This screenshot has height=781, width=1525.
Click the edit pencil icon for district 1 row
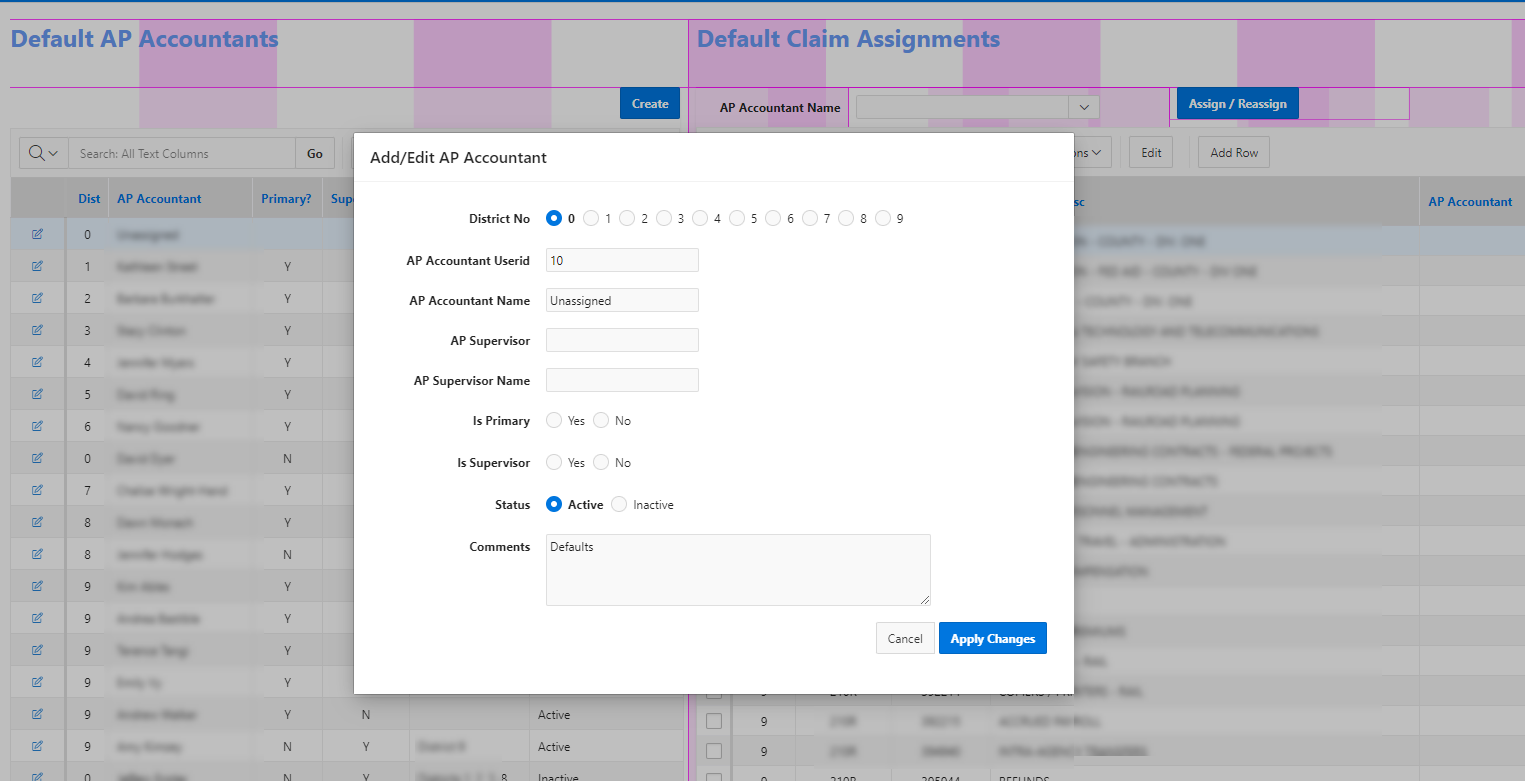click(x=37, y=266)
